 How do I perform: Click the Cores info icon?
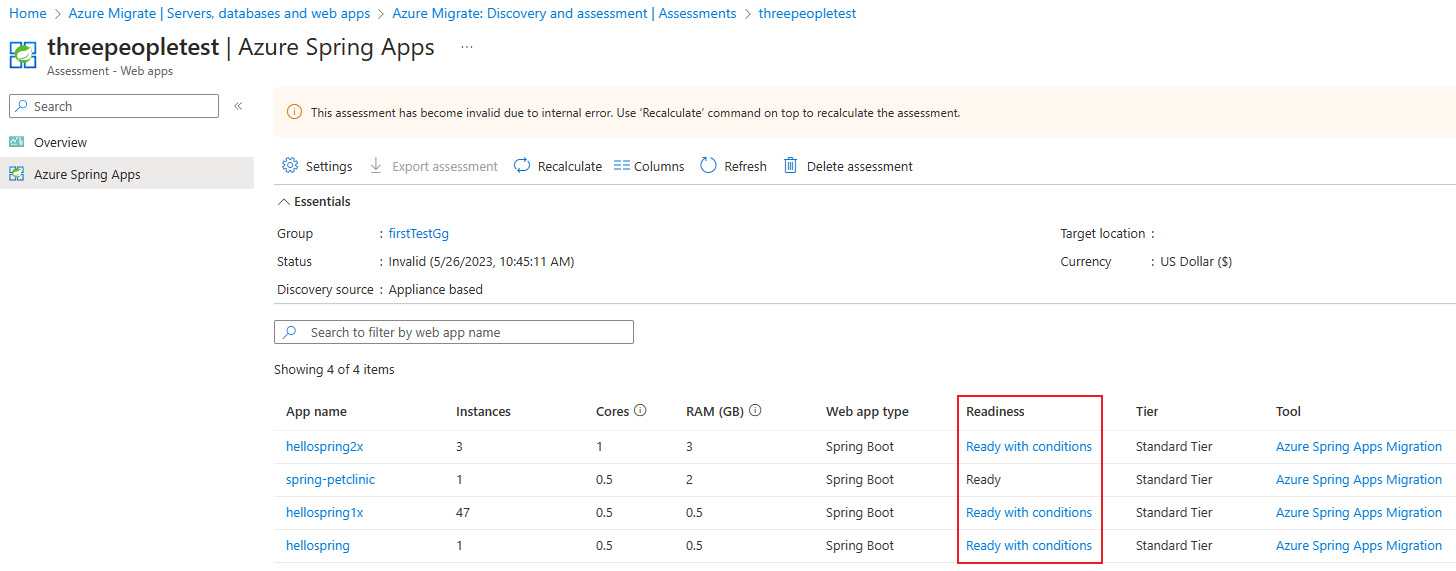pos(640,411)
